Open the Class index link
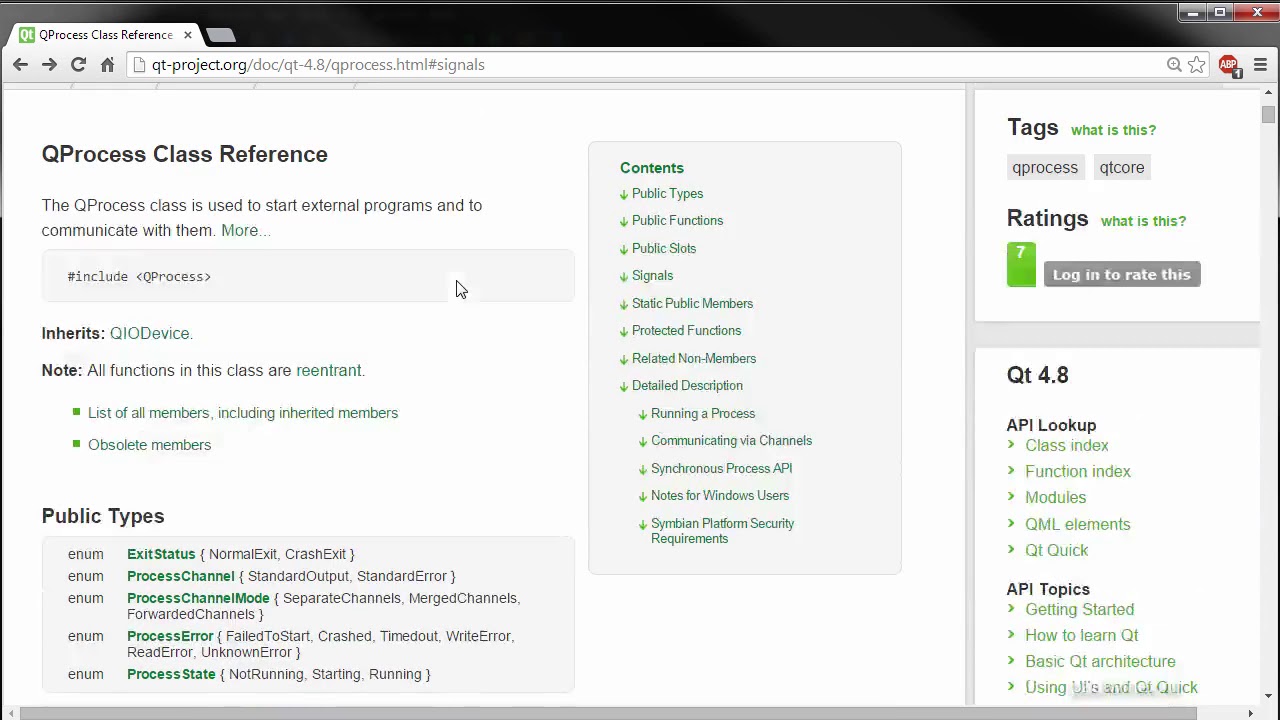This screenshot has width=1280, height=720. pyautogui.click(x=1067, y=446)
